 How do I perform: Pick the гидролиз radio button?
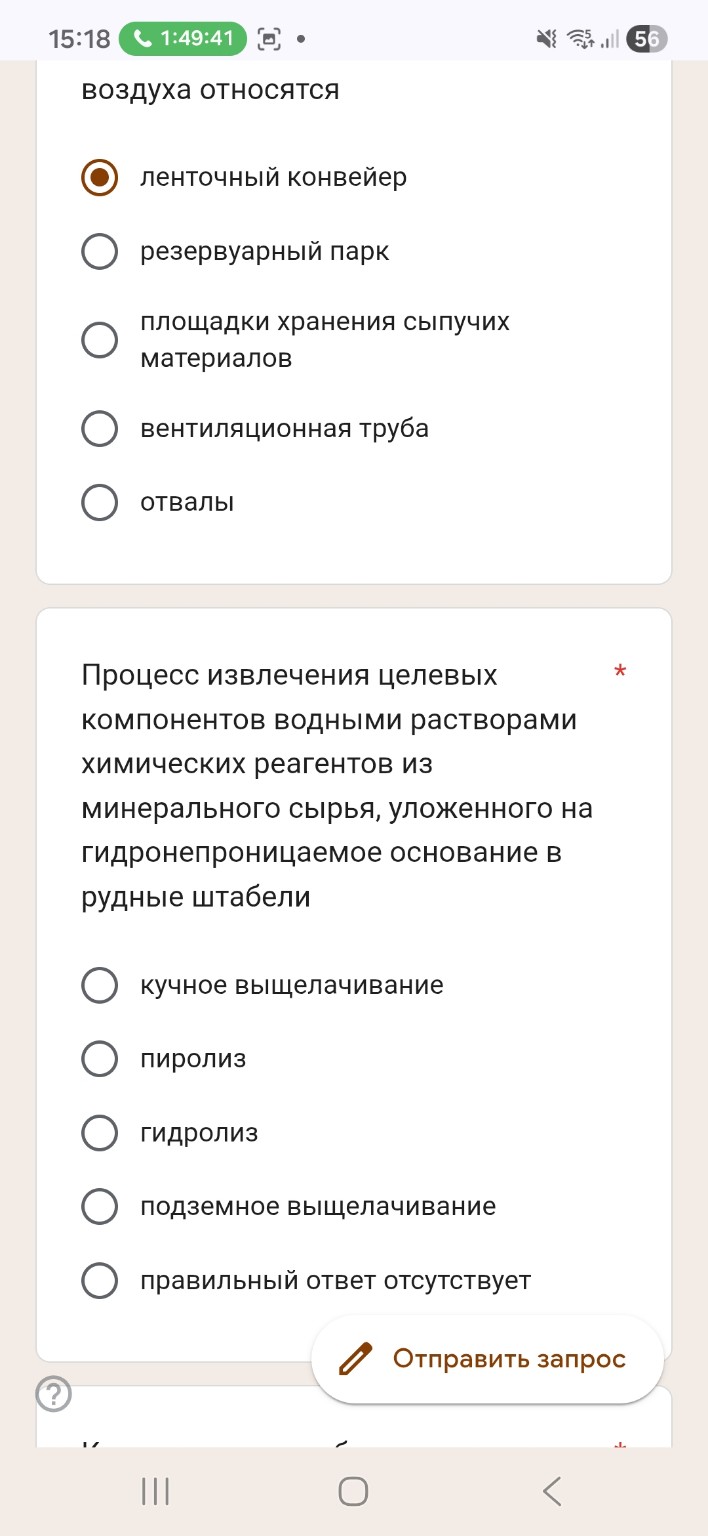coord(99,1132)
